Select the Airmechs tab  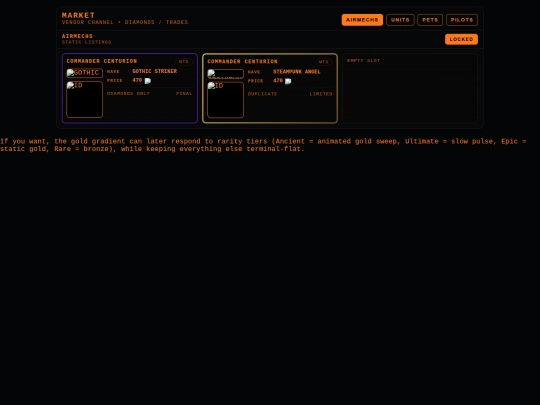coord(362,20)
